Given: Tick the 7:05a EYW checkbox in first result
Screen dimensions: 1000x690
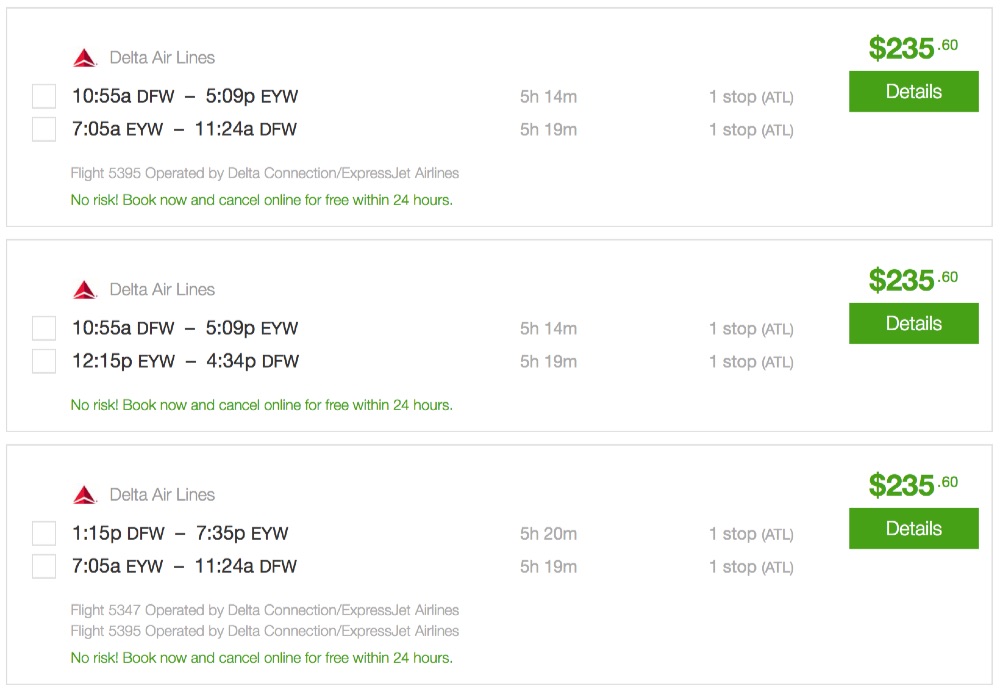Looking at the screenshot, I should coord(44,129).
